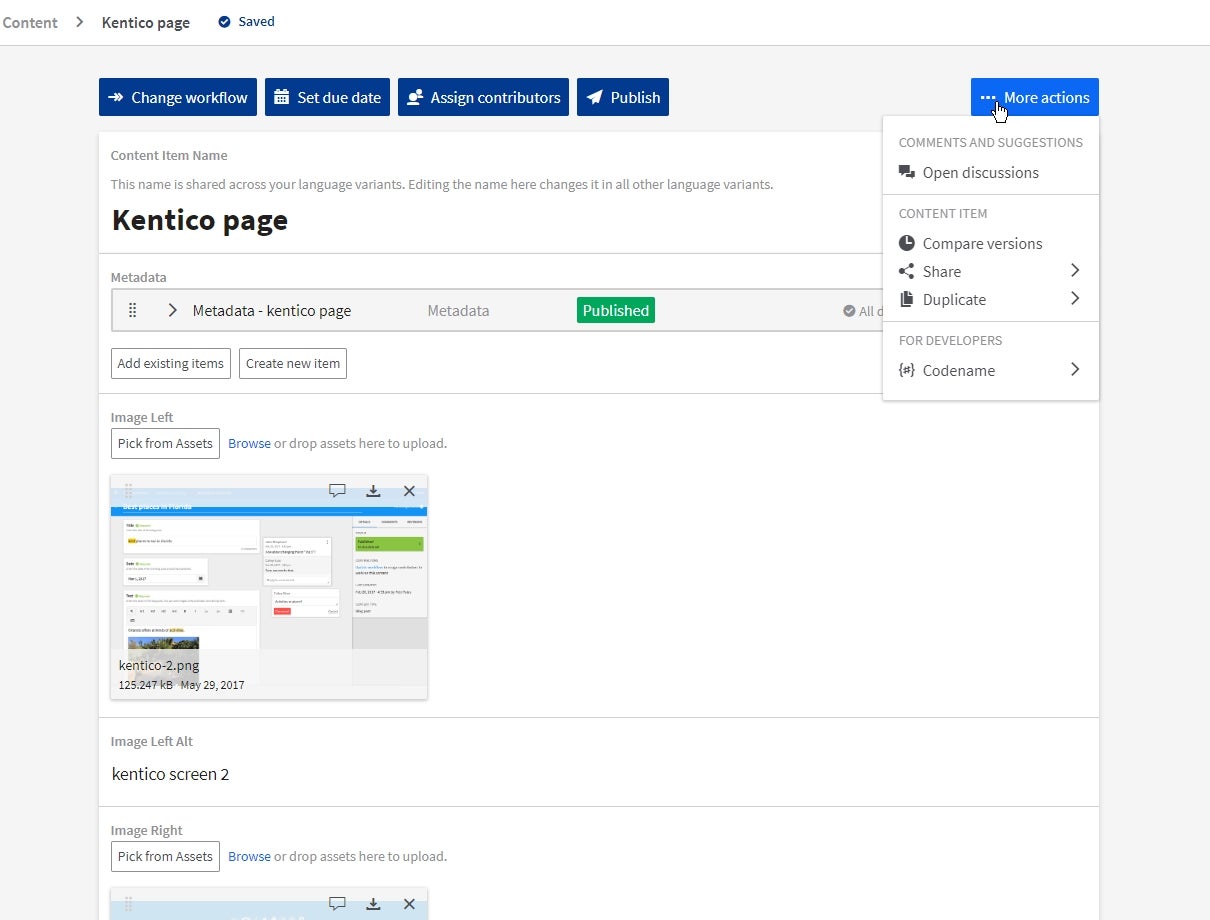Choose Compare versions in the menu

(x=981, y=243)
